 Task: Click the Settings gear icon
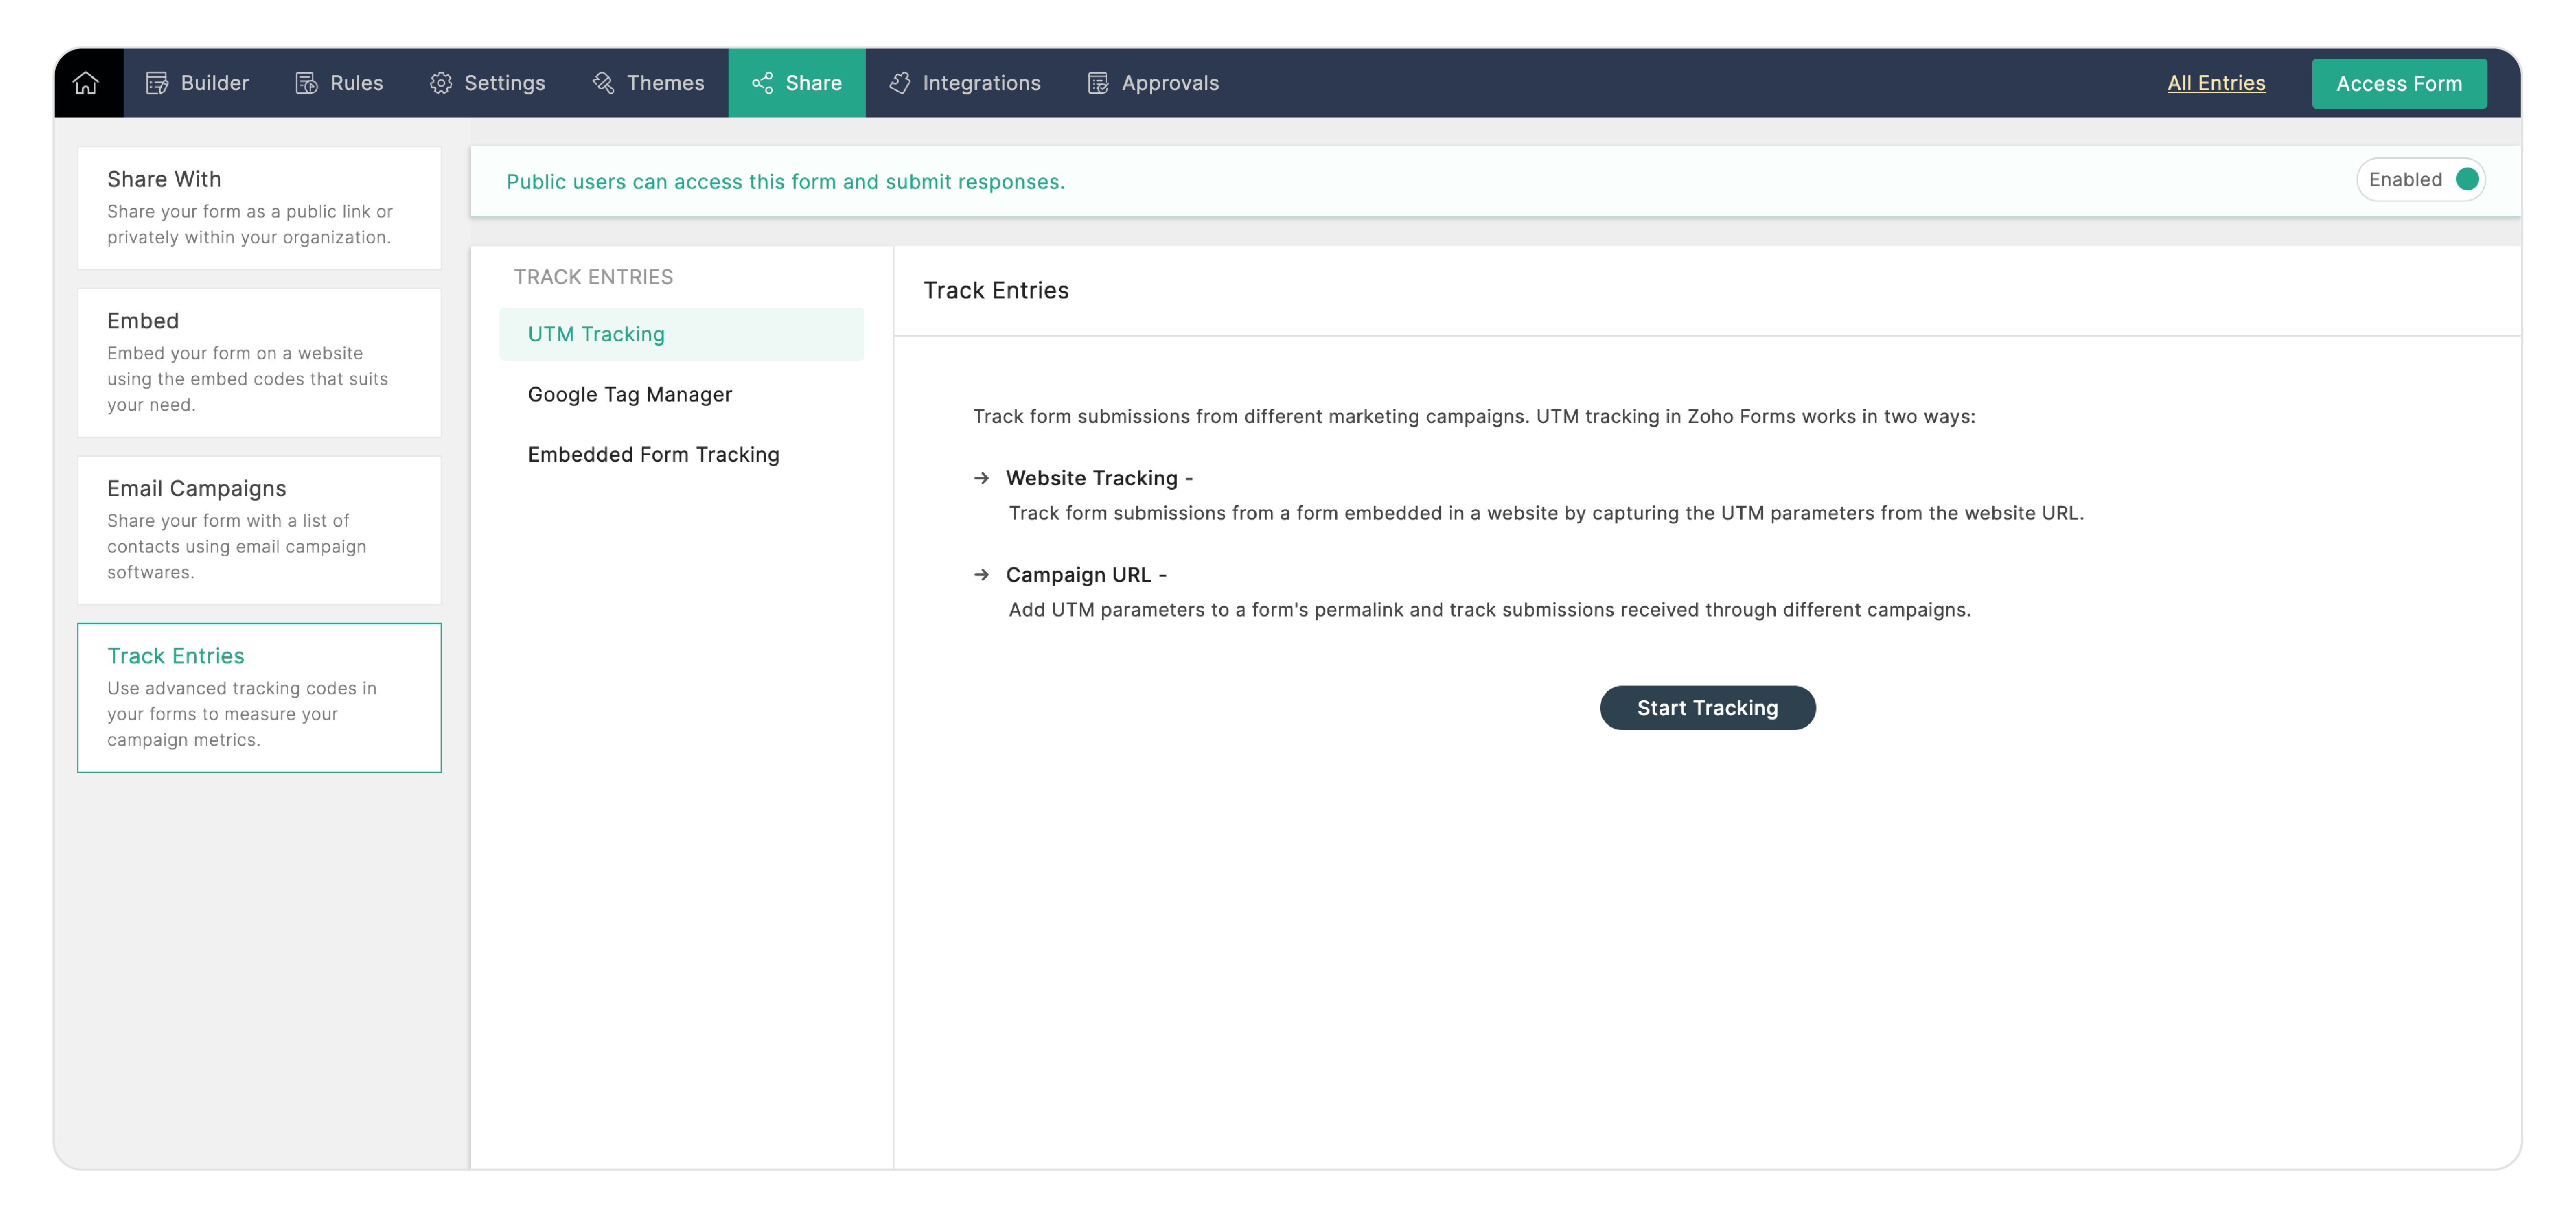pos(441,83)
